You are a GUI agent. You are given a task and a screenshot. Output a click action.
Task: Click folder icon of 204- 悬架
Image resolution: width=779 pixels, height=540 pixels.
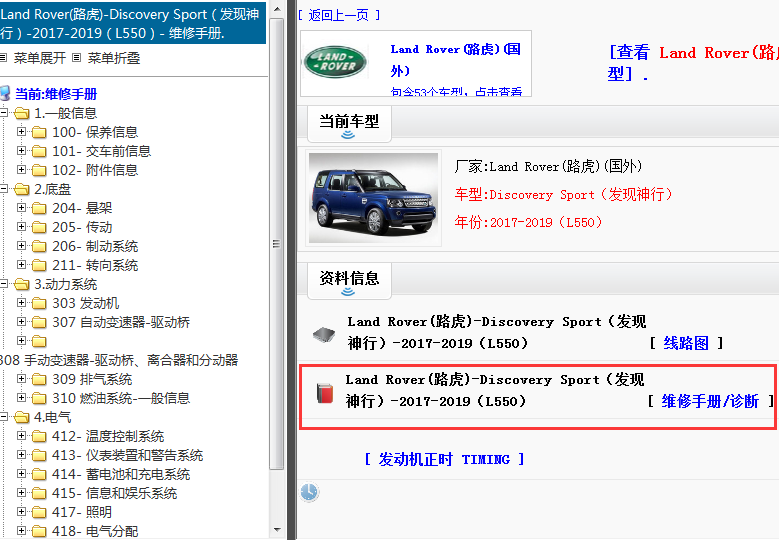(39, 208)
